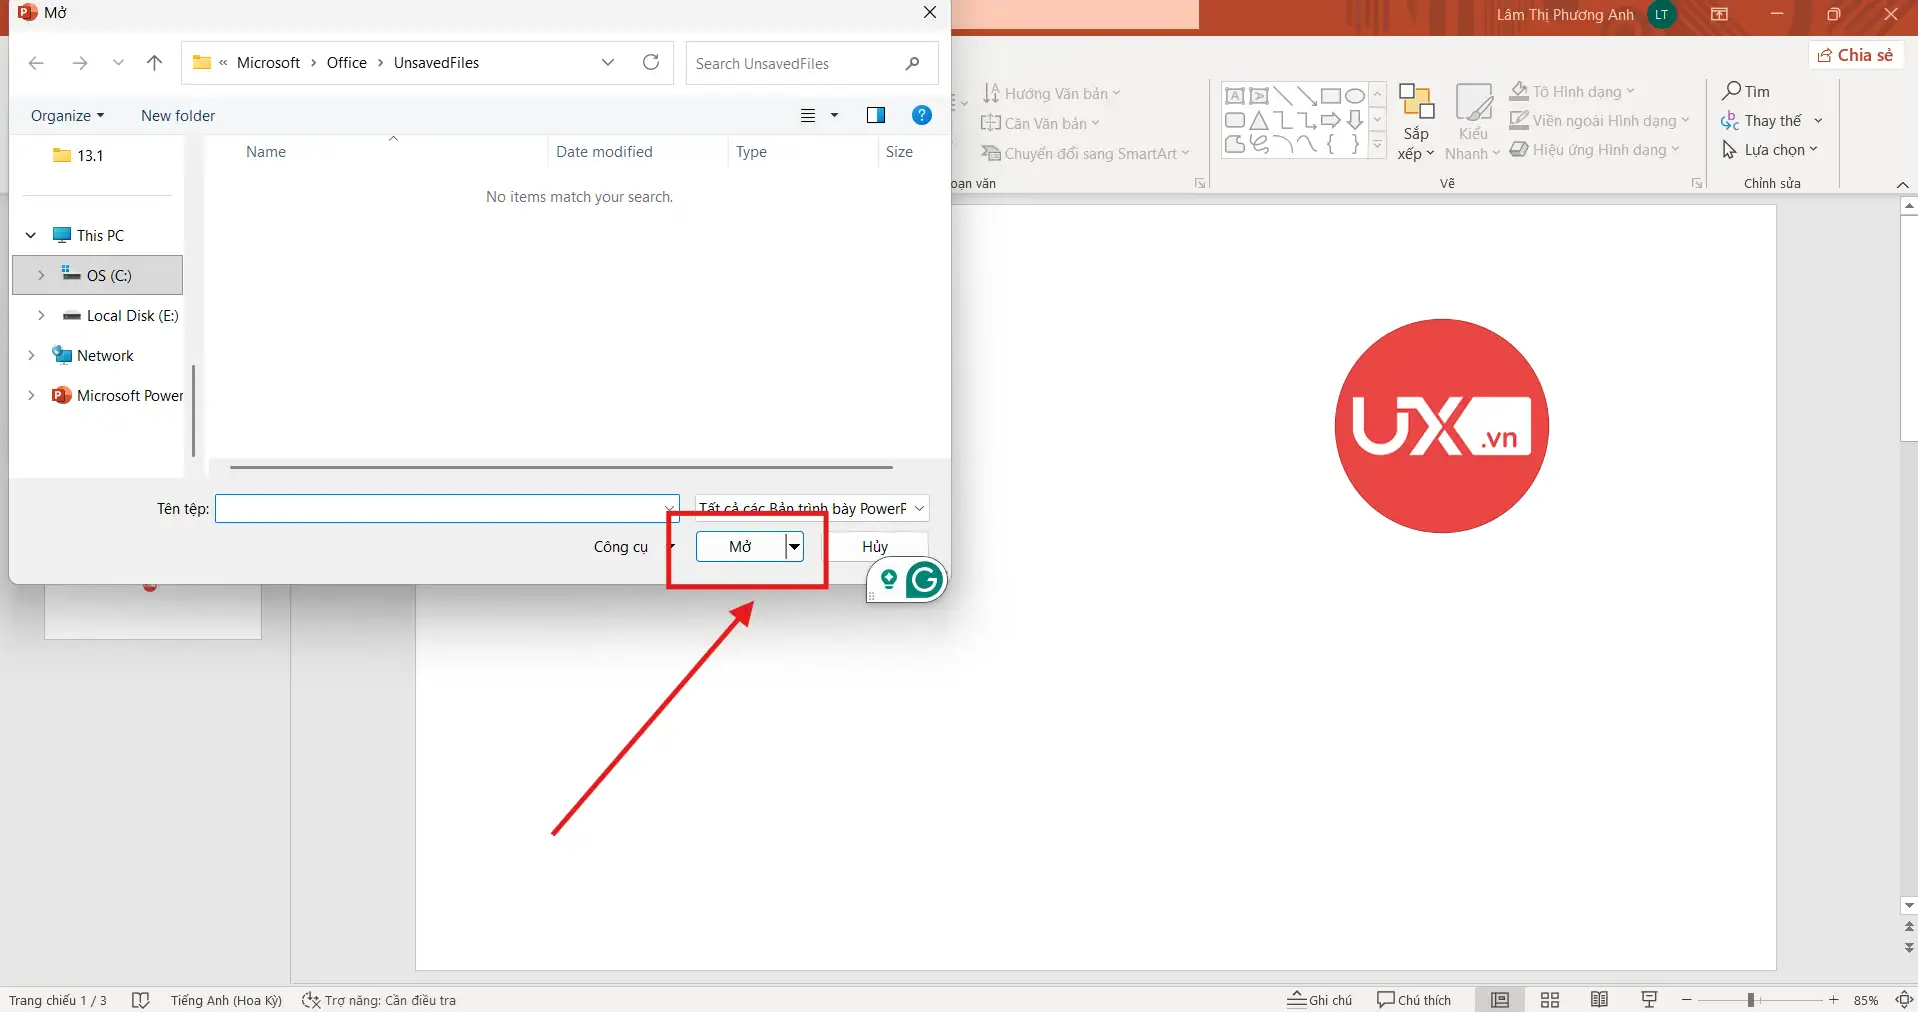The width and height of the screenshot is (1918, 1012).
Task: Fit slide to current window
Action: pos(1904,999)
